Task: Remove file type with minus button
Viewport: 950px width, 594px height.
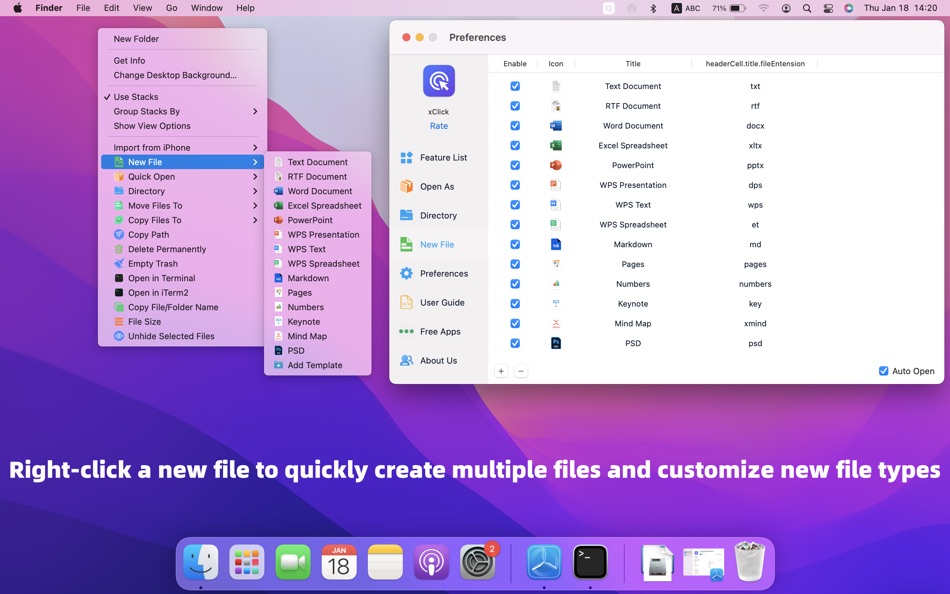Action: 520,371
